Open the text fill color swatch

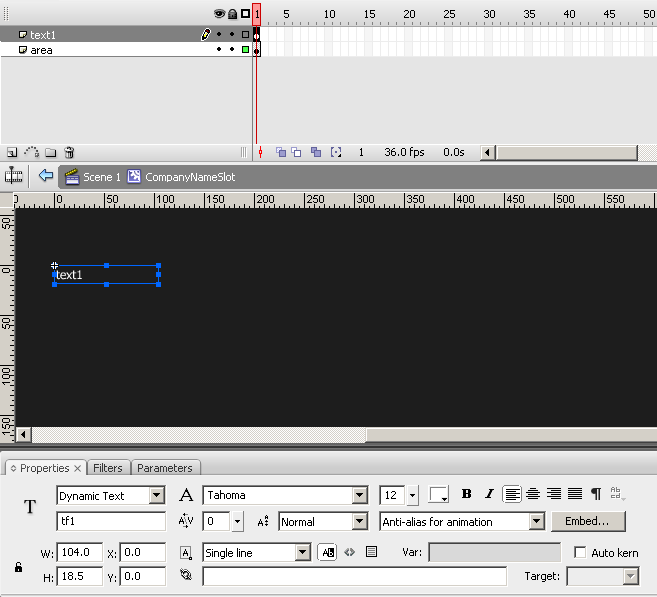point(438,495)
